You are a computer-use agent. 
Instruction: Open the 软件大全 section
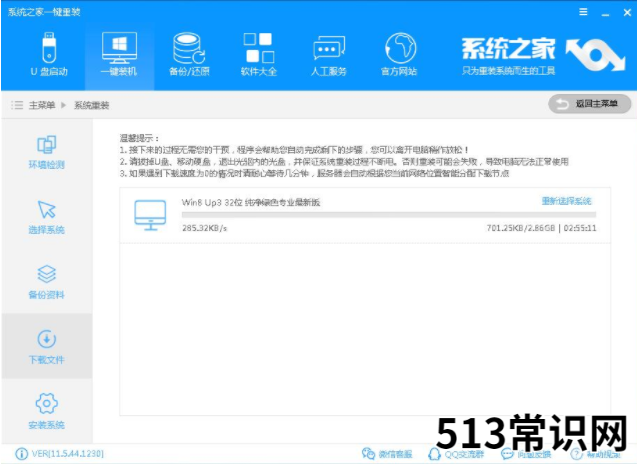[259, 54]
